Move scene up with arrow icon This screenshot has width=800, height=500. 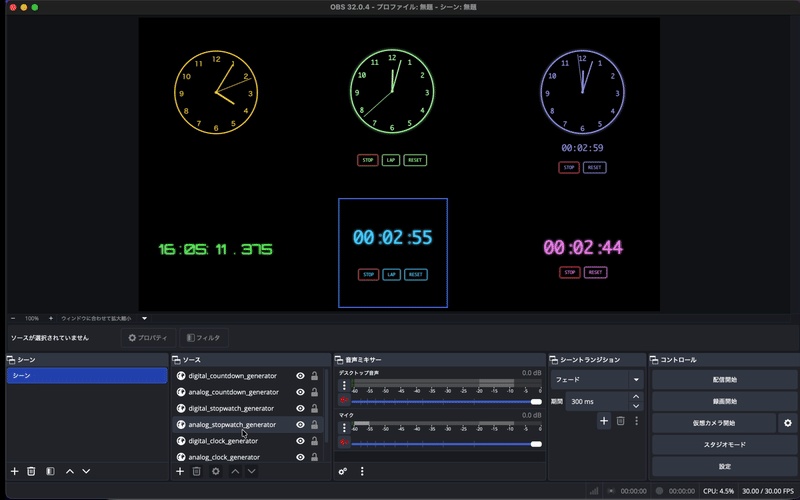tap(70, 471)
